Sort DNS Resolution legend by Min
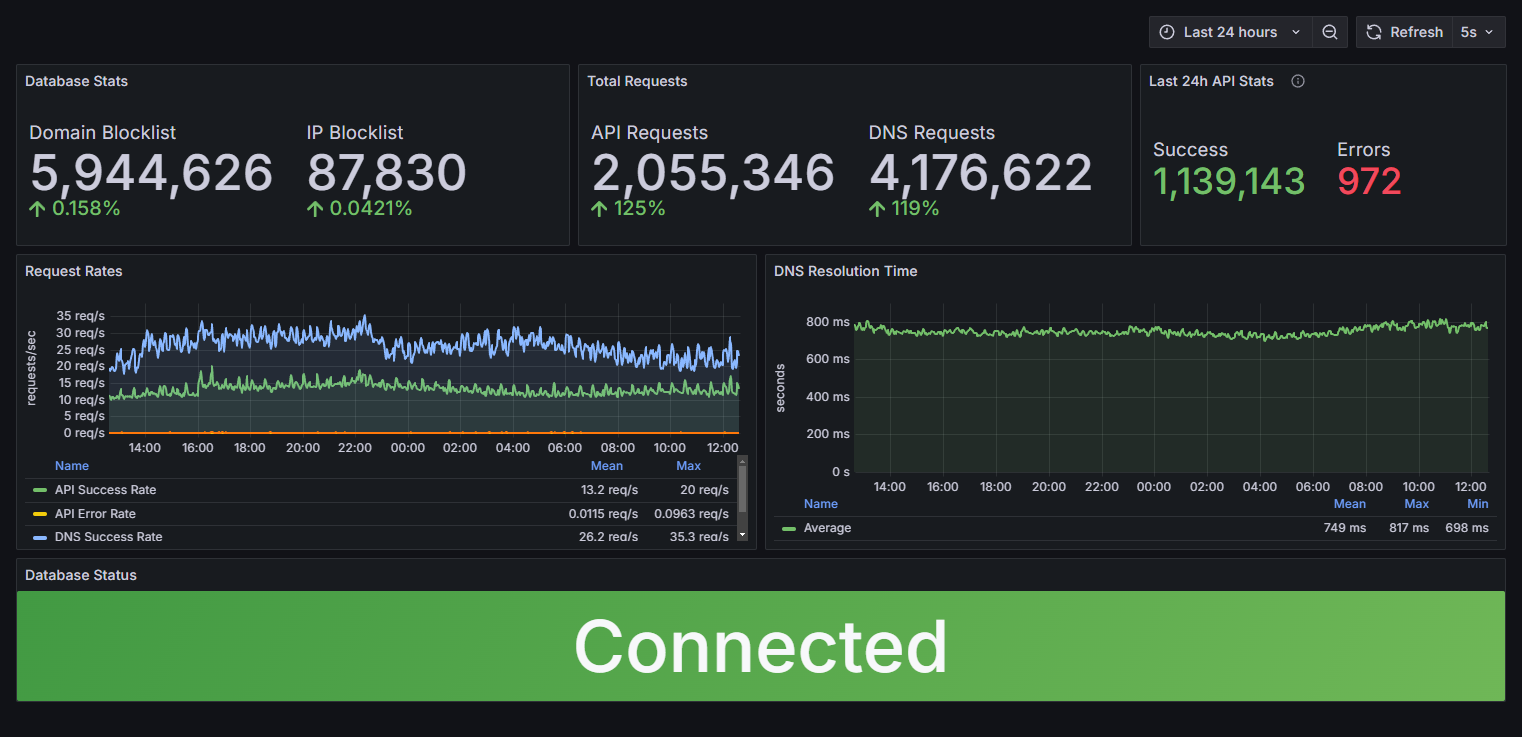This screenshot has height=737, width=1522. point(1478,504)
